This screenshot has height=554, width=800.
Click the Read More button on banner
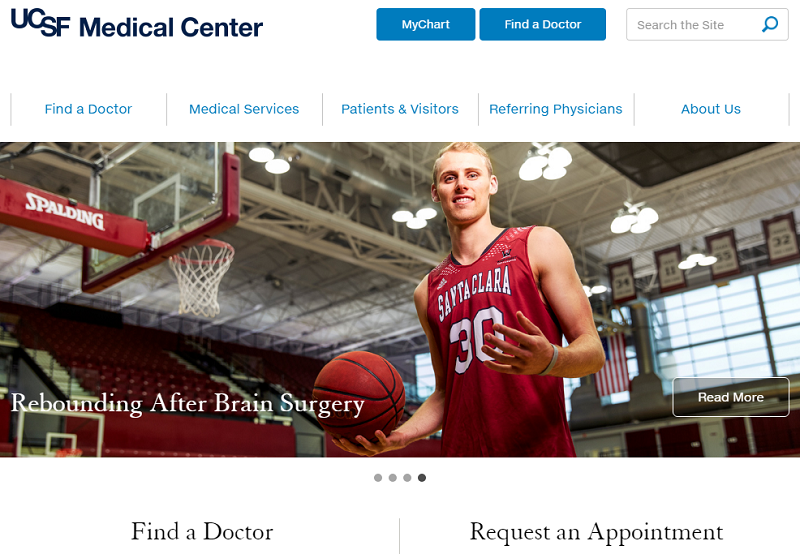pos(731,397)
